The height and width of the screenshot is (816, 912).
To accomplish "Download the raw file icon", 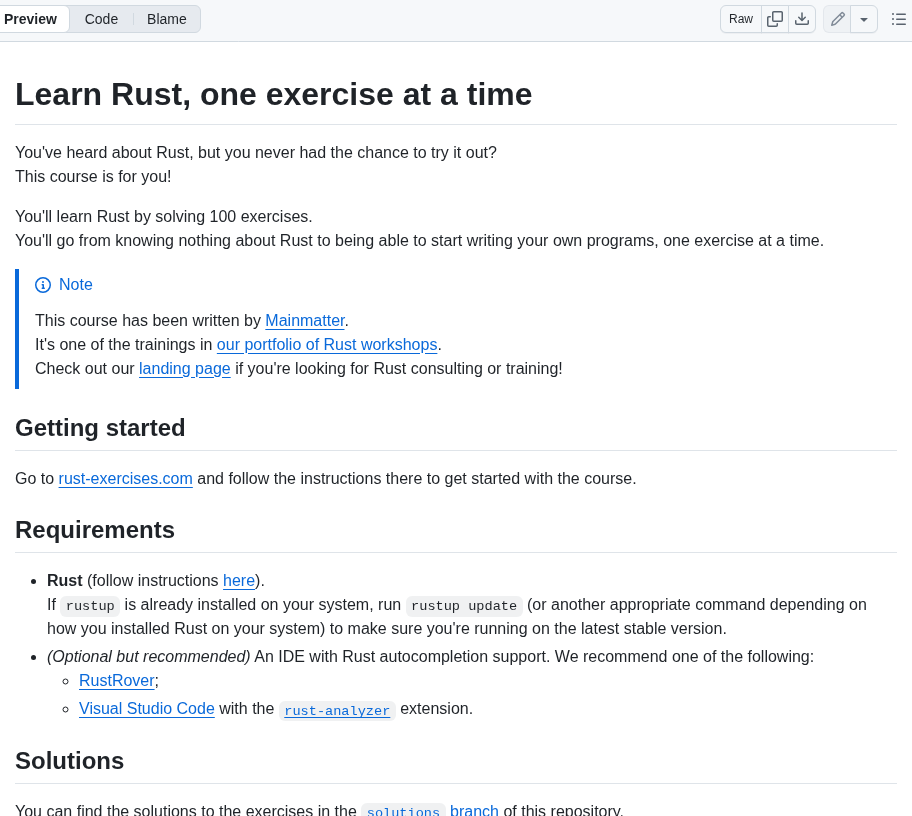I will point(802,19).
